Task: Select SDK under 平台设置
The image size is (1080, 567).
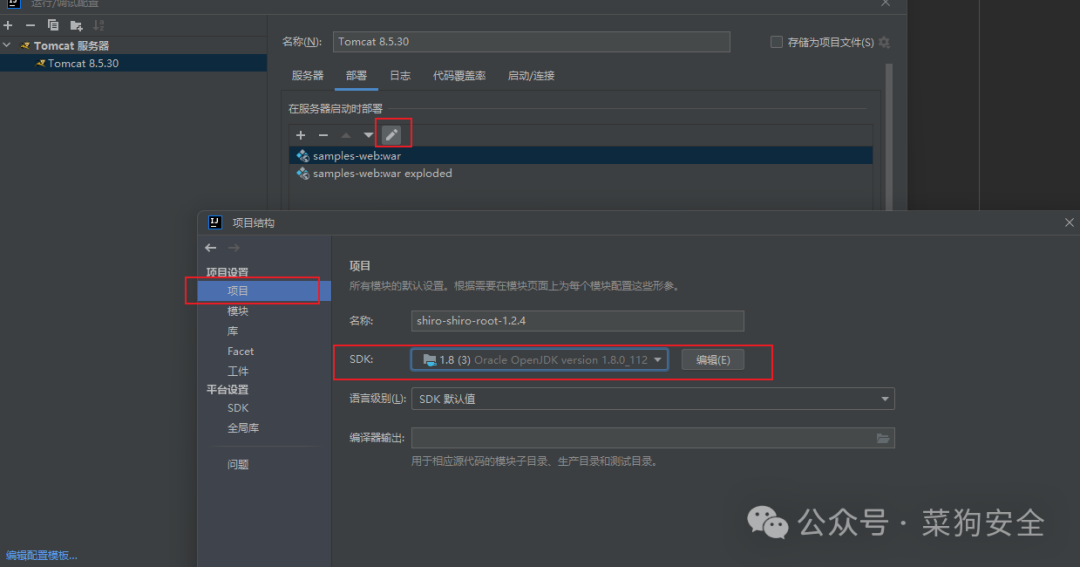Action: click(238, 408)
